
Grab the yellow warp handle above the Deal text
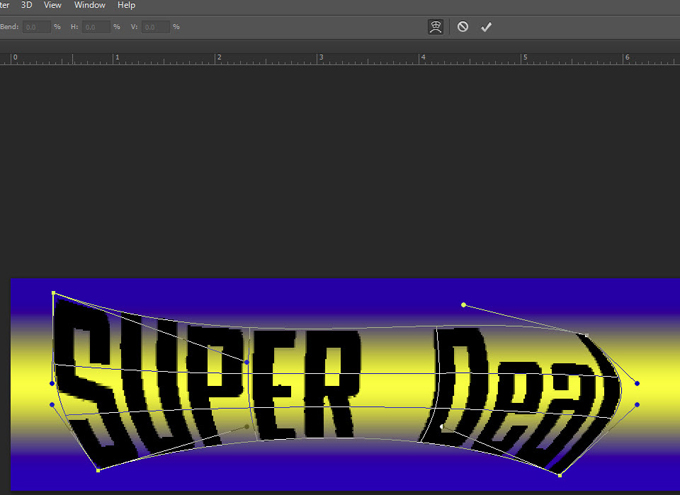click(x=463, y=305)
